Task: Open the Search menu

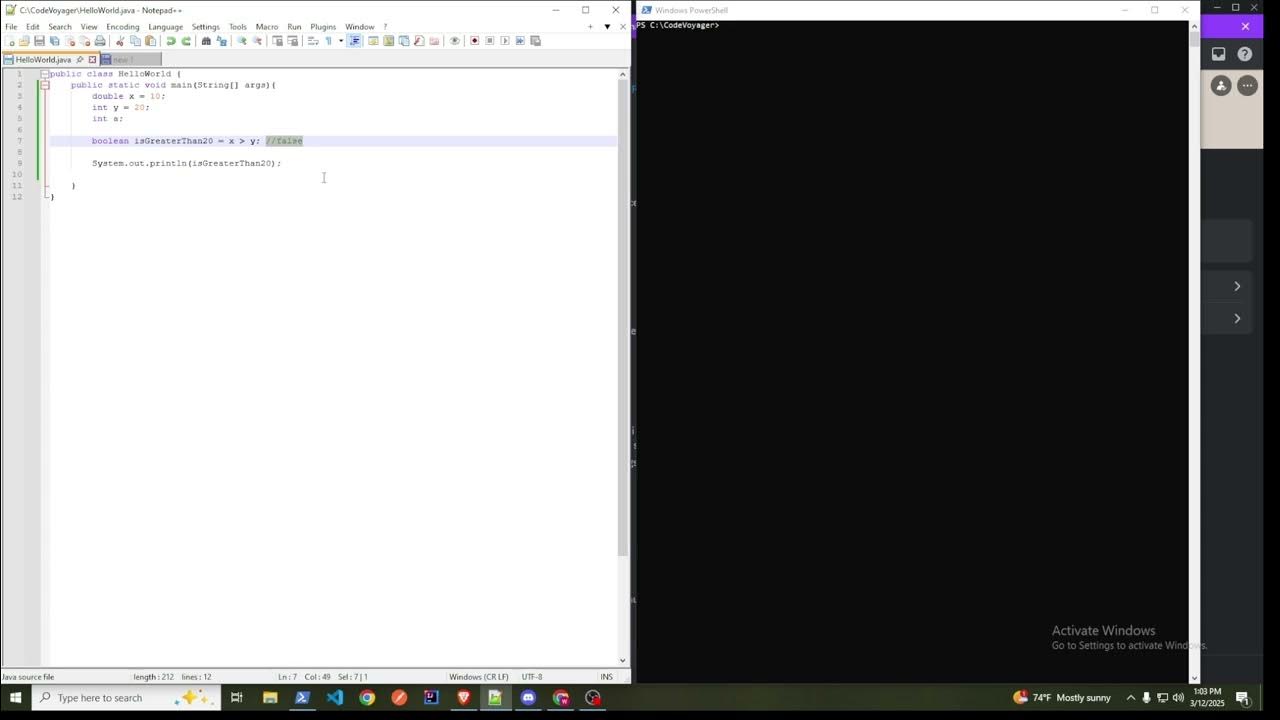Action: (x=60, y=27)
